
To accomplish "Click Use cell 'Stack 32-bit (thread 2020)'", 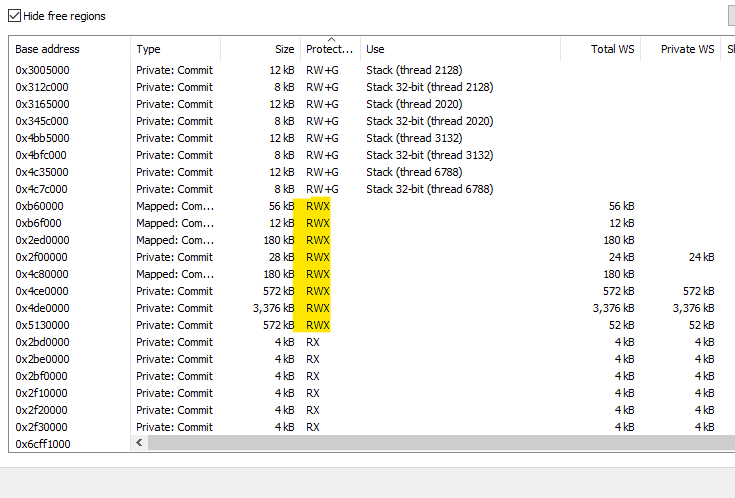I will pyautogui.click(x=429, y=121).
